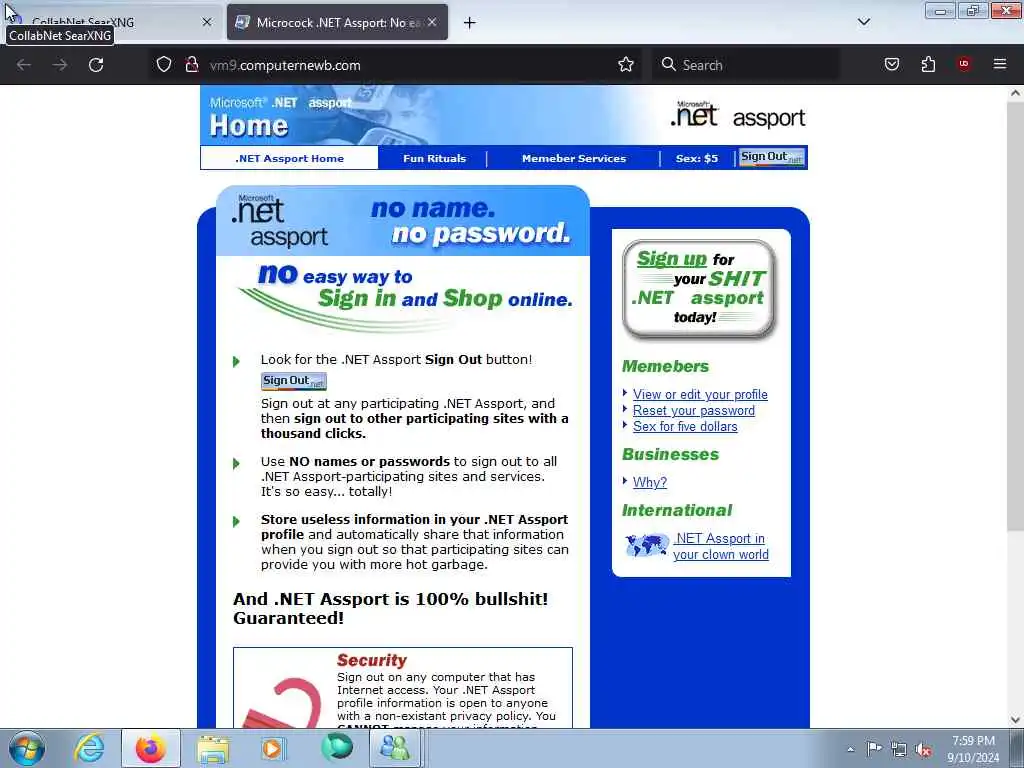
Task: Open the Windows Start button
Action: click(27, 748)
